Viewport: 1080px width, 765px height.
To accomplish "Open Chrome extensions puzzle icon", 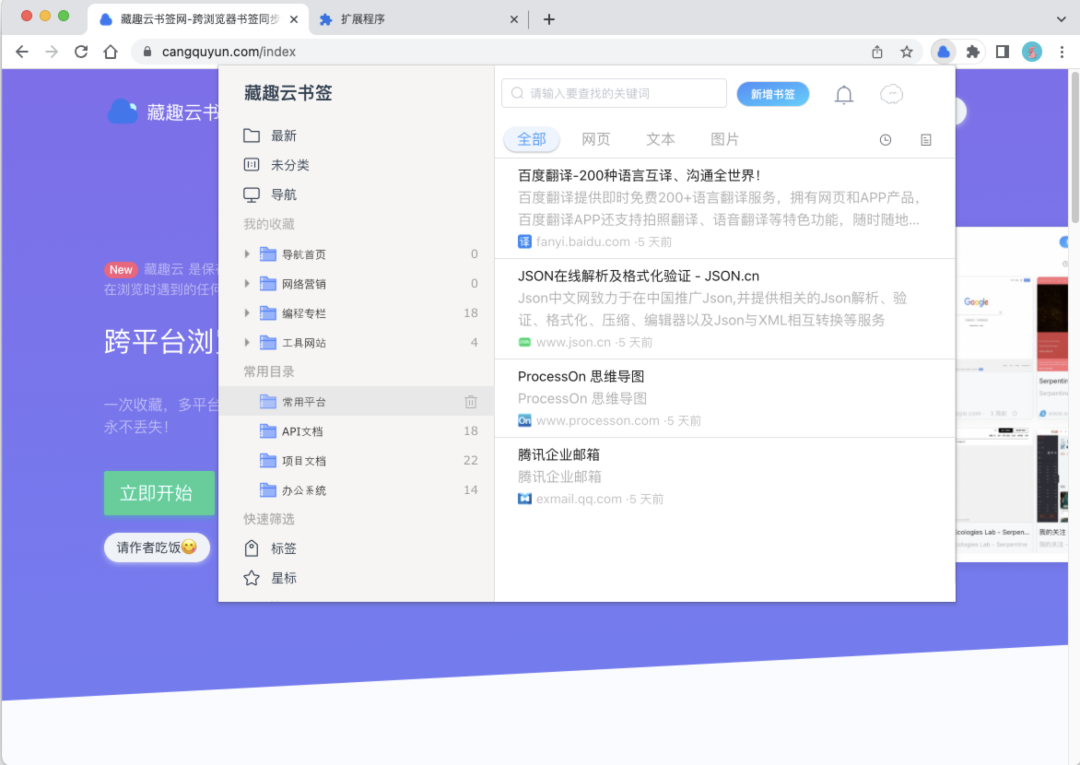I will tap(971, 51).
